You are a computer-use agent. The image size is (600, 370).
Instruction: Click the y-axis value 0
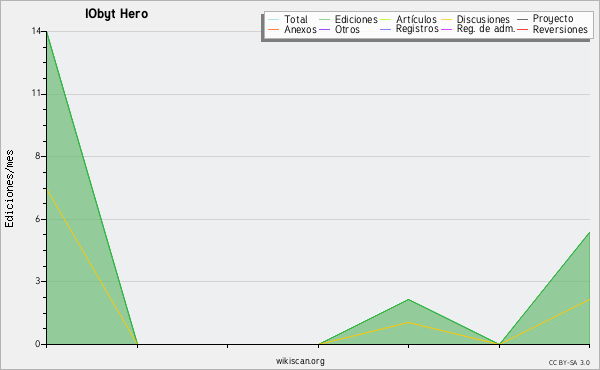click(38, 344)
